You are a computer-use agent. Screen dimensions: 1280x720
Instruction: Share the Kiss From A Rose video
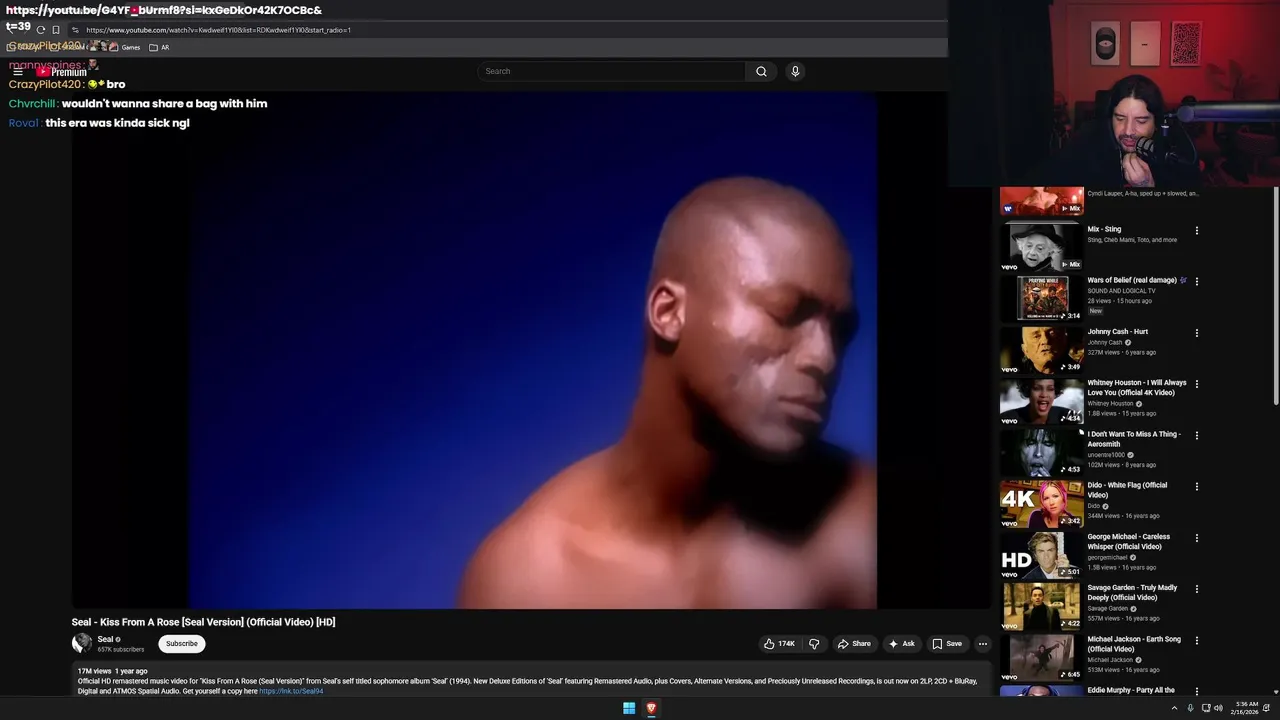pos(854,644)
